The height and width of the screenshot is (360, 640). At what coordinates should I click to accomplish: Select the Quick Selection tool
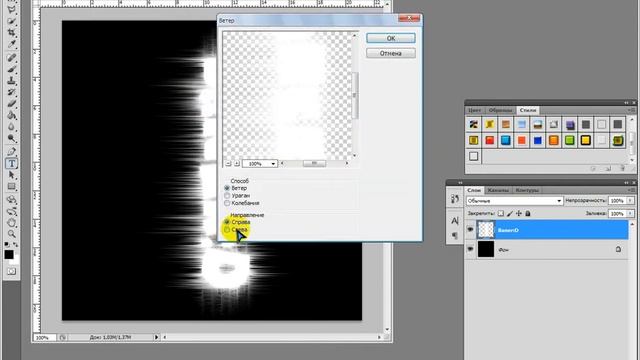(x=11, y=21)
